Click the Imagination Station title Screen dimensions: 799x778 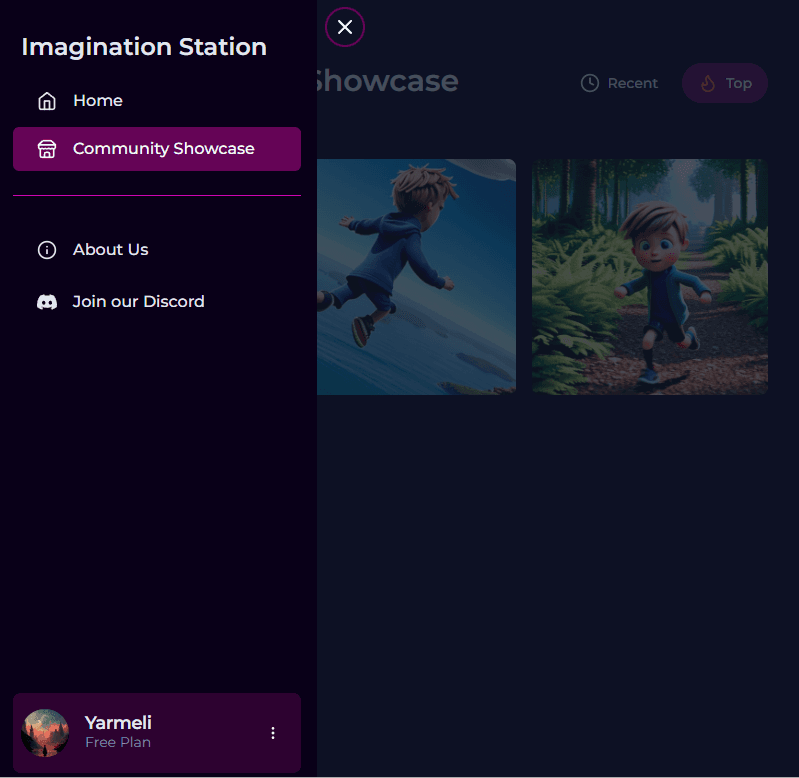[x=144, y=47]
